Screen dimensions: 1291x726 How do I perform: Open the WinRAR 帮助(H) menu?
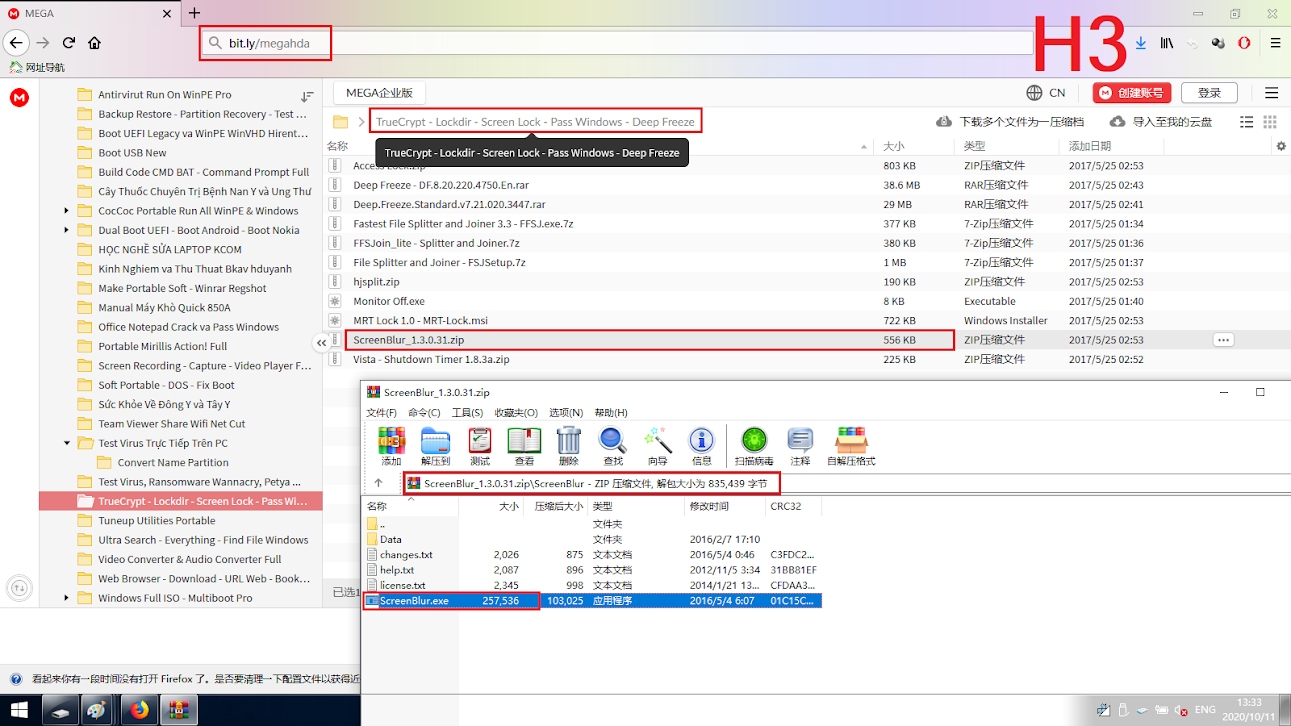[x=610, y=412]
